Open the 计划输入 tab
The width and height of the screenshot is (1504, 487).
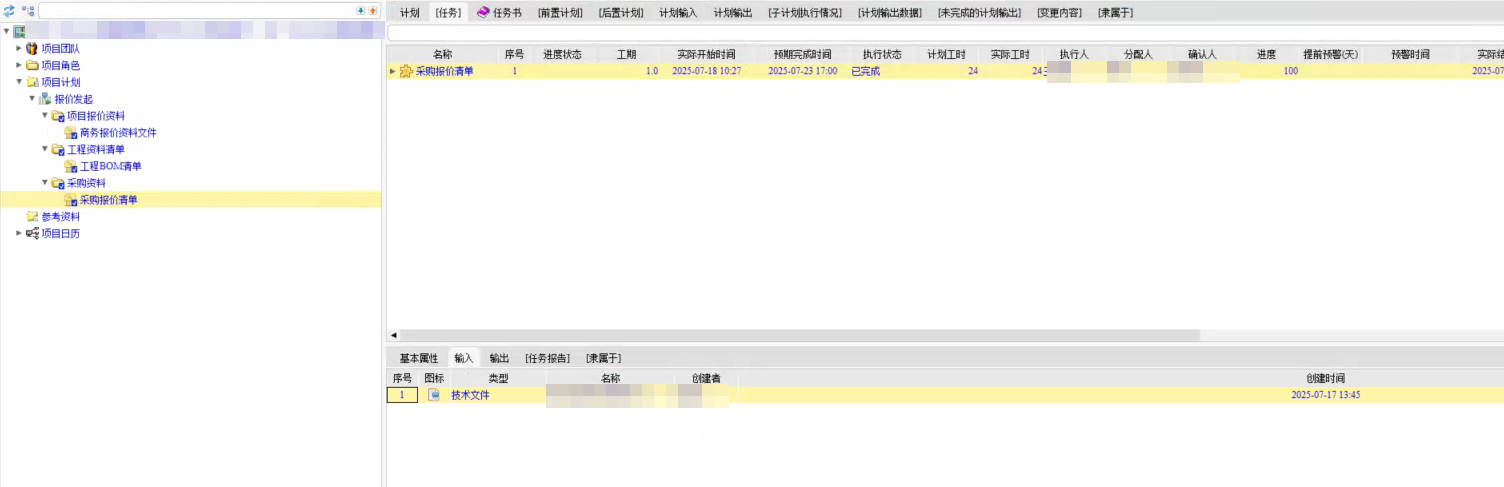coord(678,13)
